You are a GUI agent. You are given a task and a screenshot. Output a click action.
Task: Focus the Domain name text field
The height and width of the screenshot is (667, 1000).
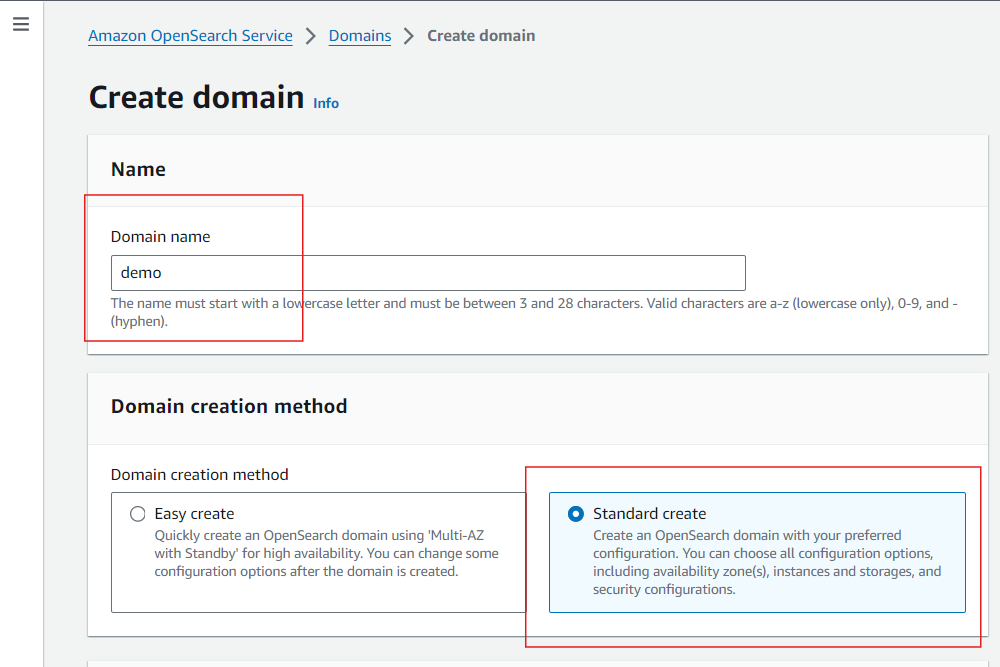pos(428,273)
